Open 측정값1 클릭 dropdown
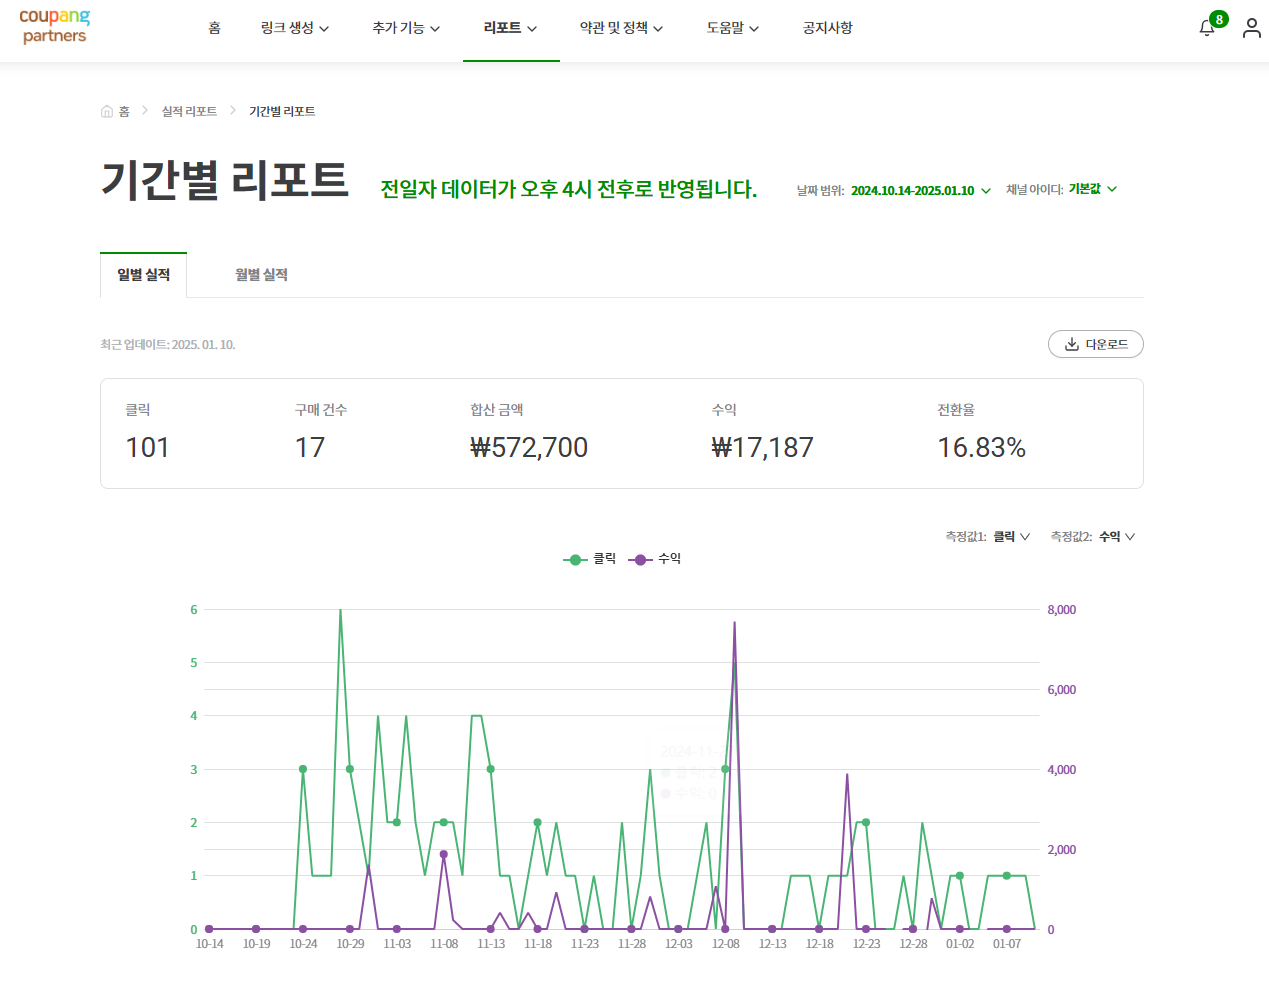This screenshot has height=1004, width=1269. 1011,537
